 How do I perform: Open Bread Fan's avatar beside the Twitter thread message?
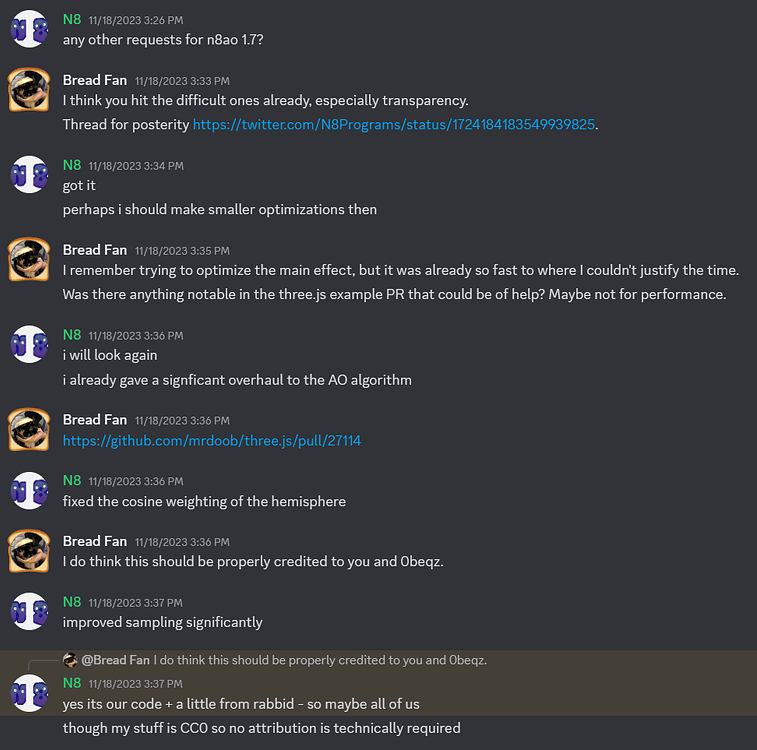pyautogui.click(x=29, y=90)
